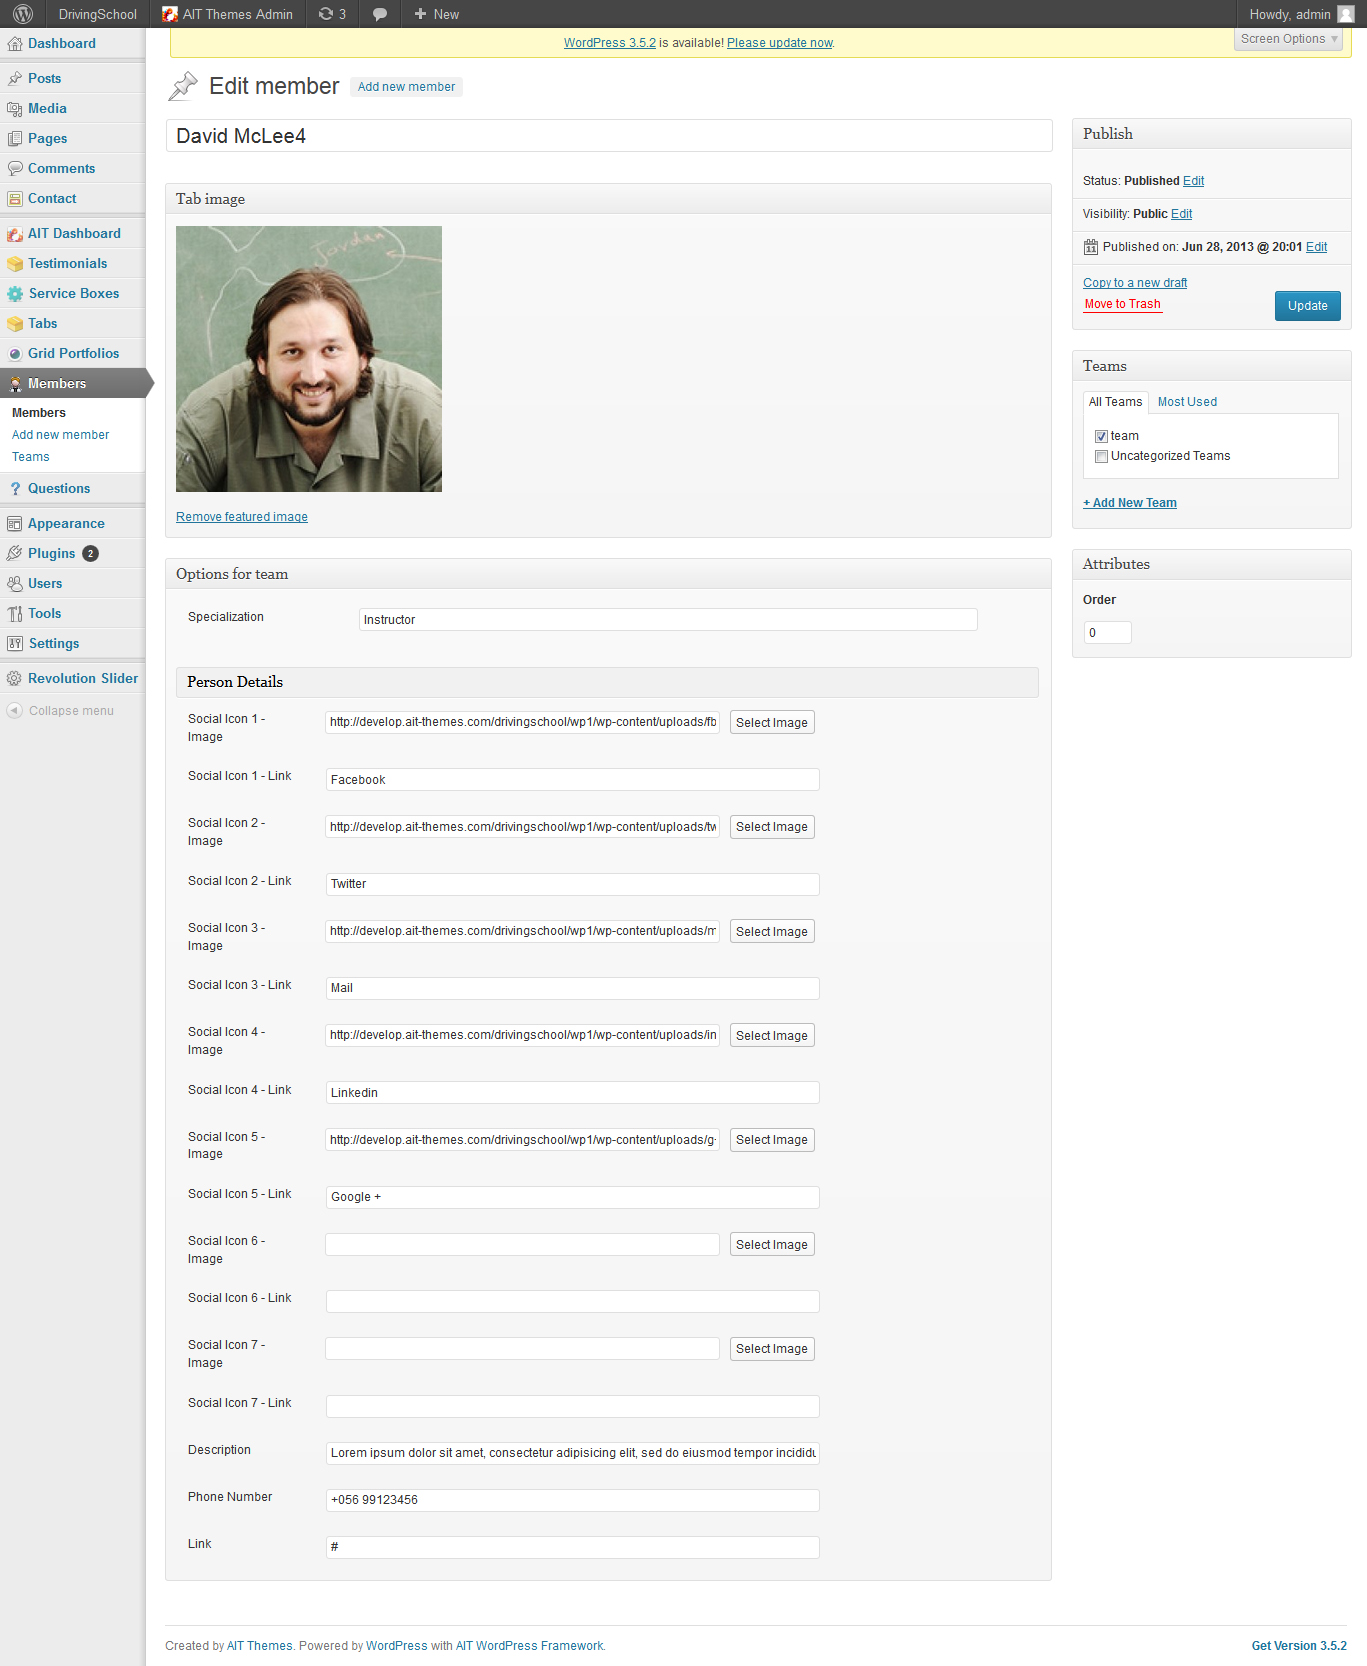Click the Plugins plug icon
This screenshot has height=1666, width=1367.
click(x=15, y=553)
